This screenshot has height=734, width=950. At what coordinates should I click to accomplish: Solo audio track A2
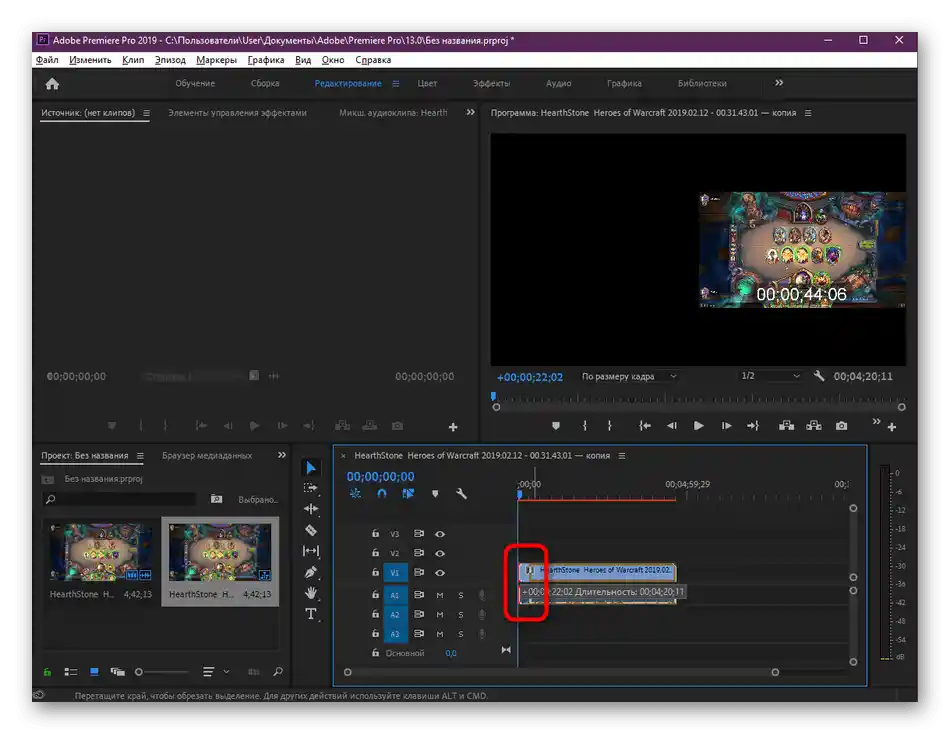(460, 615)
